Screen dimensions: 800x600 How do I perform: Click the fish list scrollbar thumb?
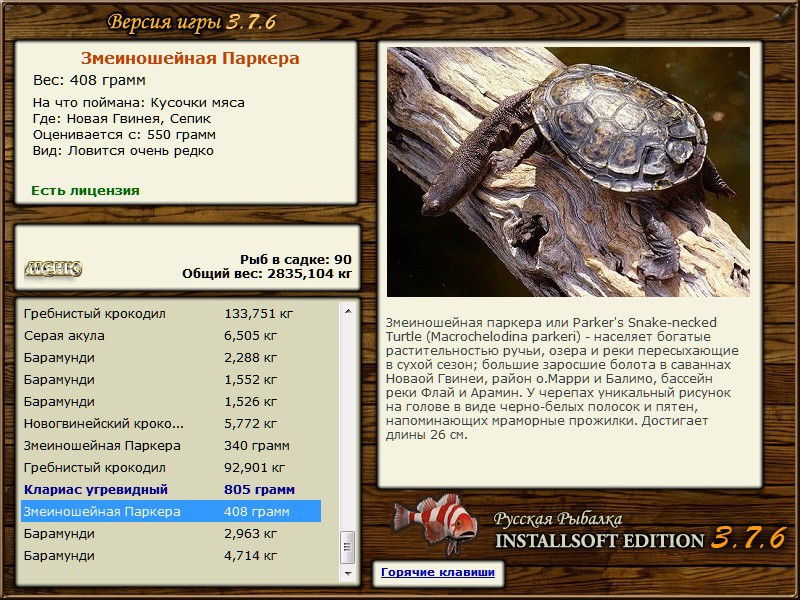tap(348, 547)
